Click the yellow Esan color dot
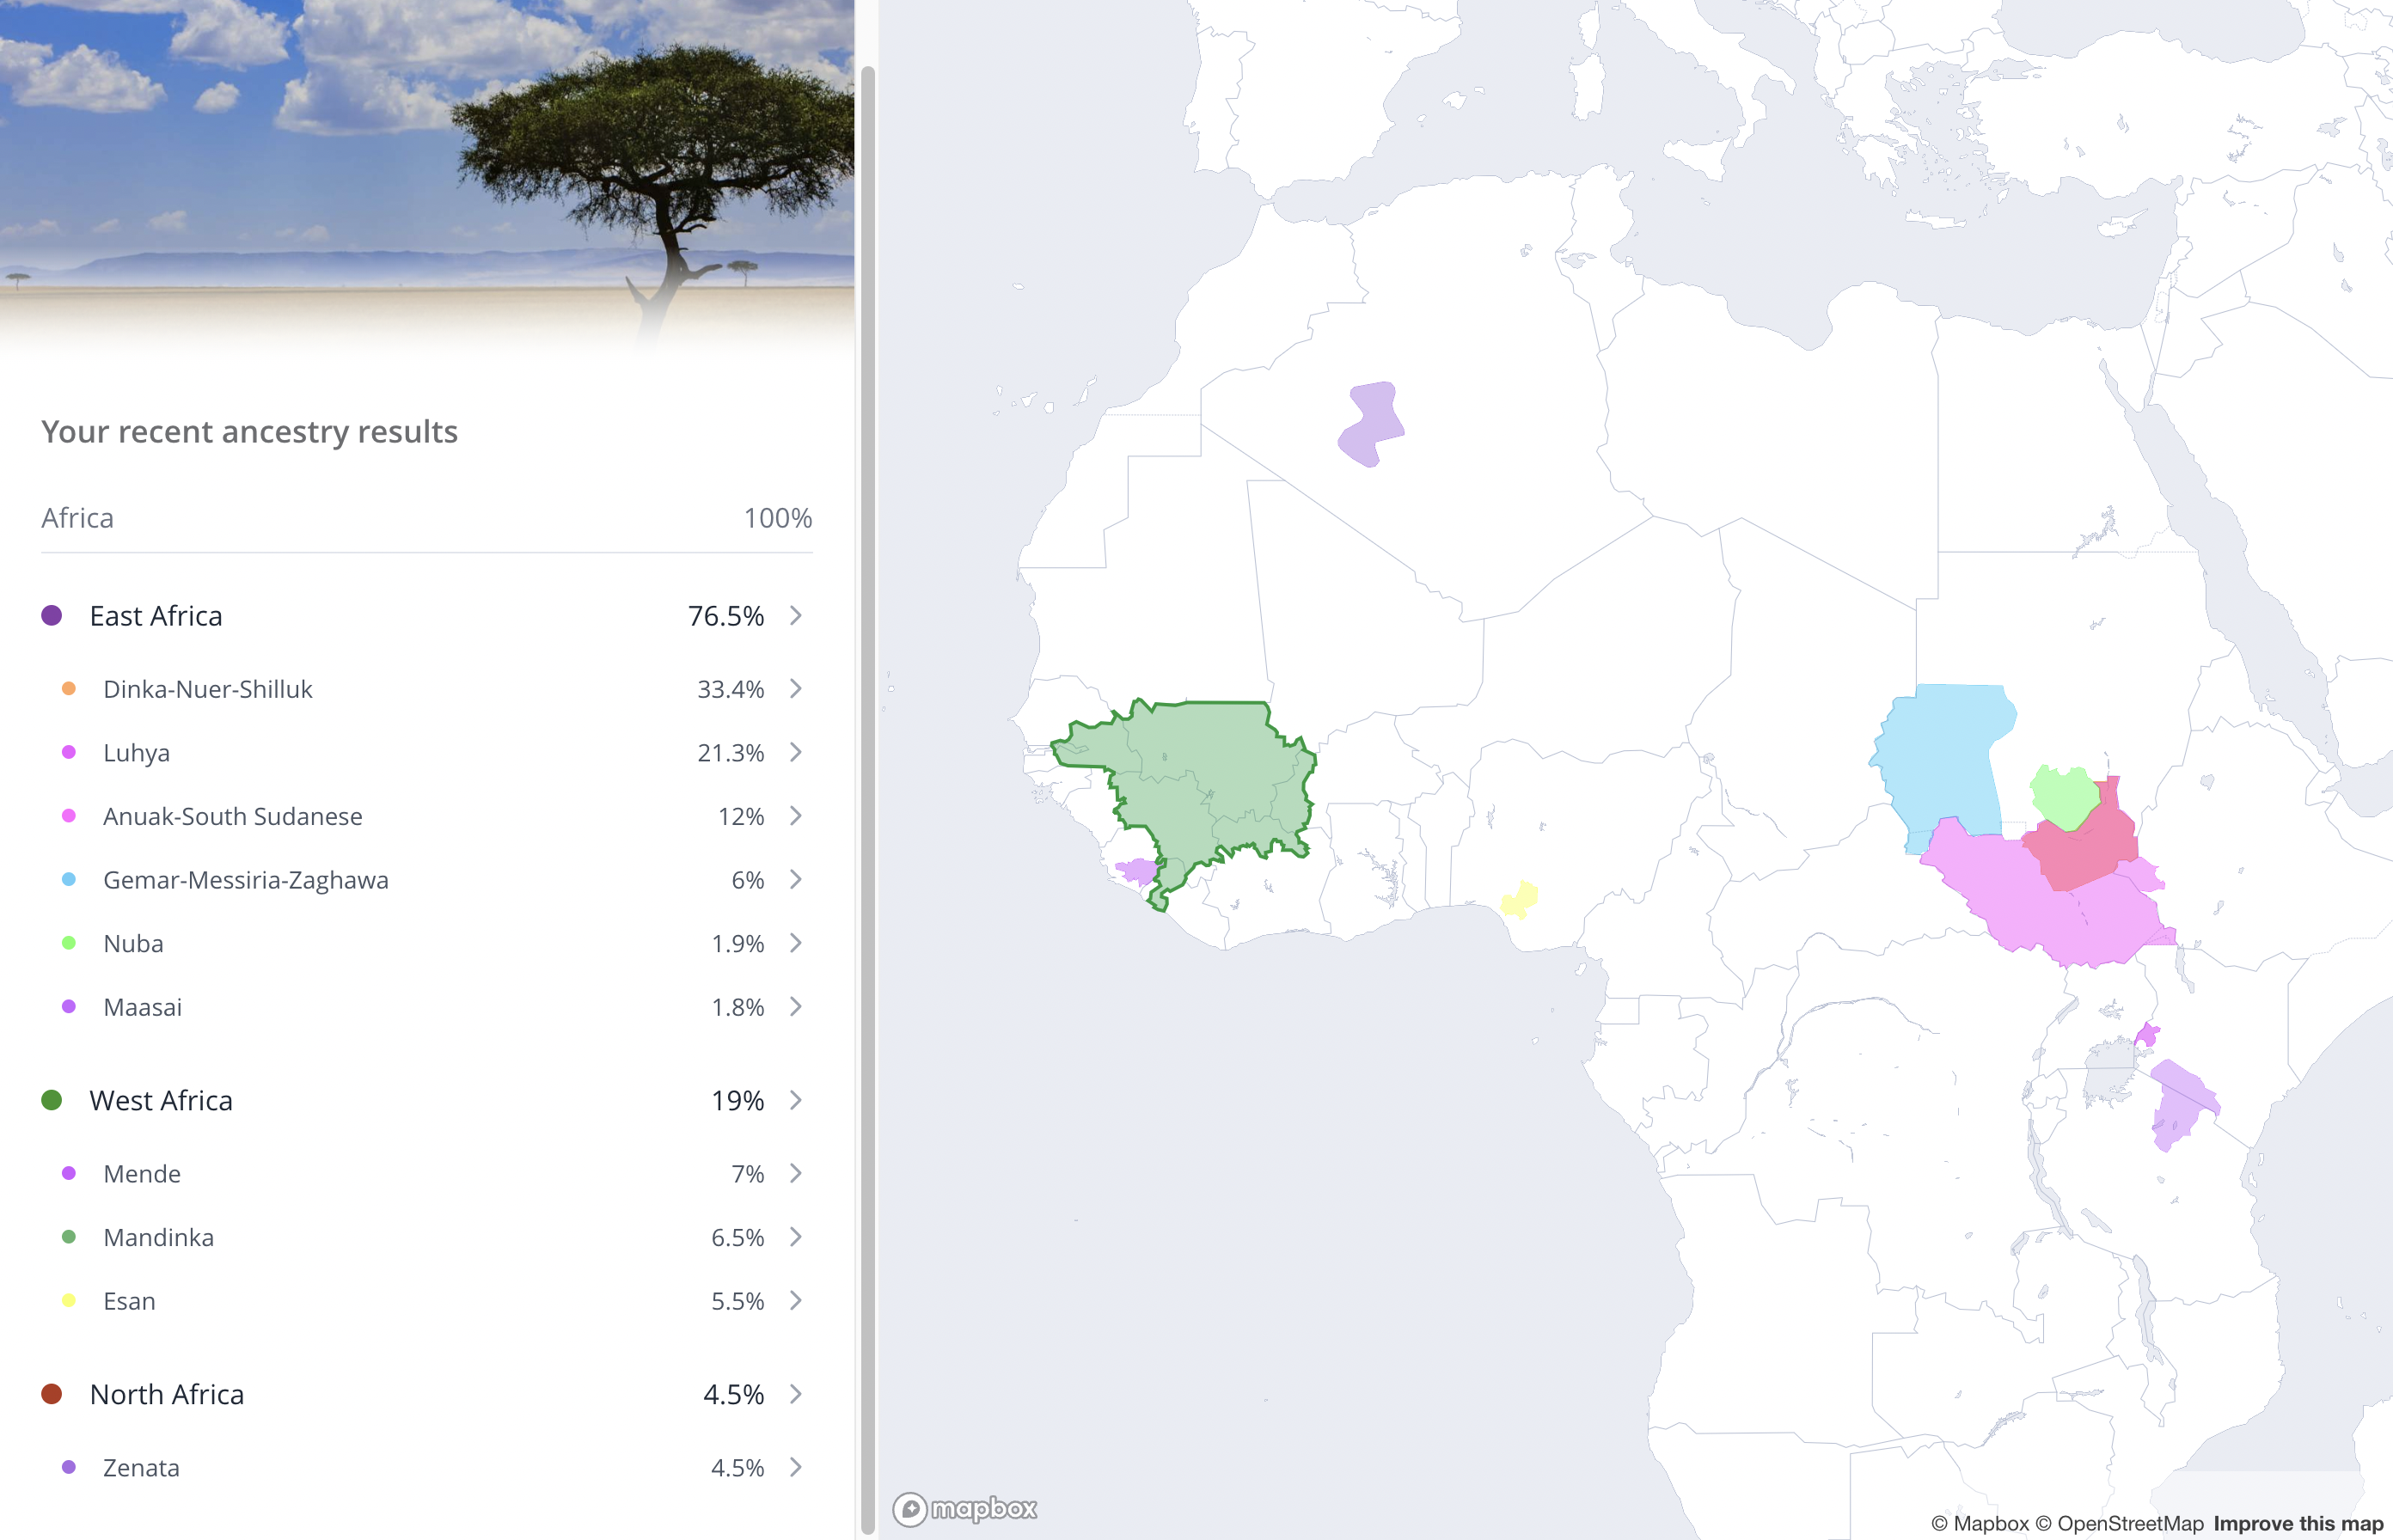 tap(69, 1301)
